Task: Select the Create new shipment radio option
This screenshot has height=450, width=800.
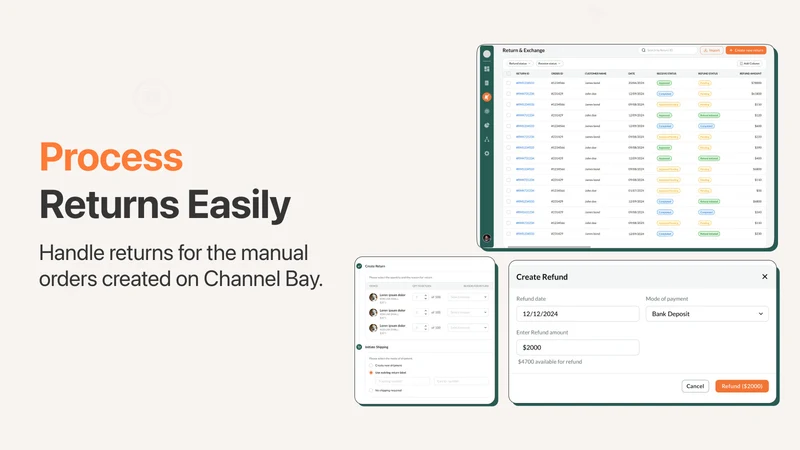Action: [x=371, y=365]
